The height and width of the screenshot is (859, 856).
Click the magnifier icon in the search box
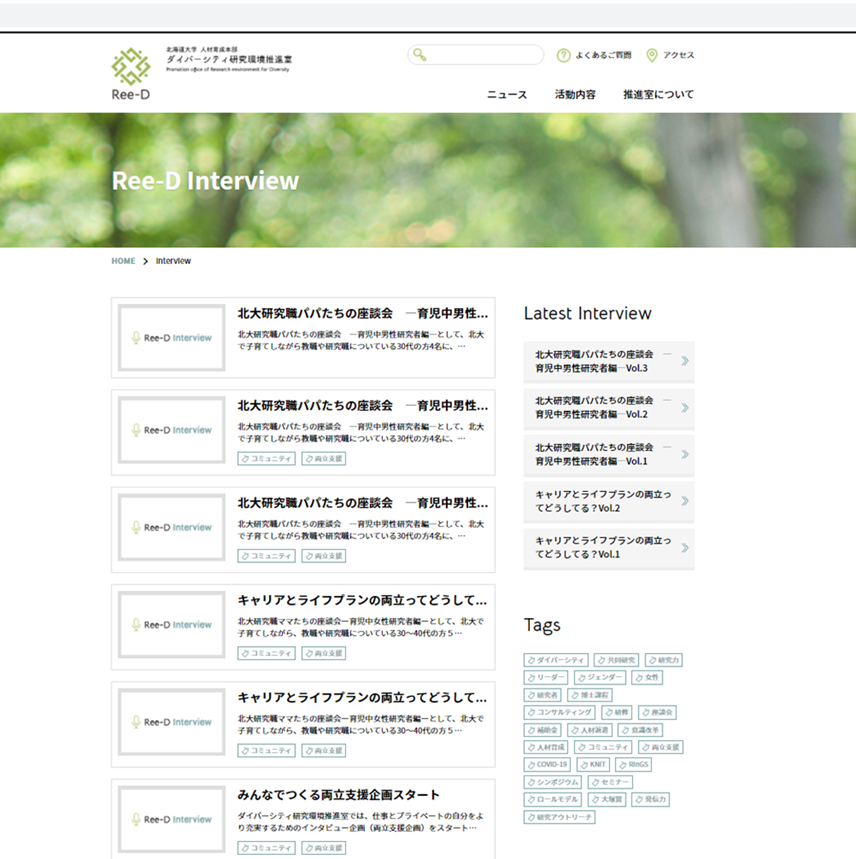point(421,55)
